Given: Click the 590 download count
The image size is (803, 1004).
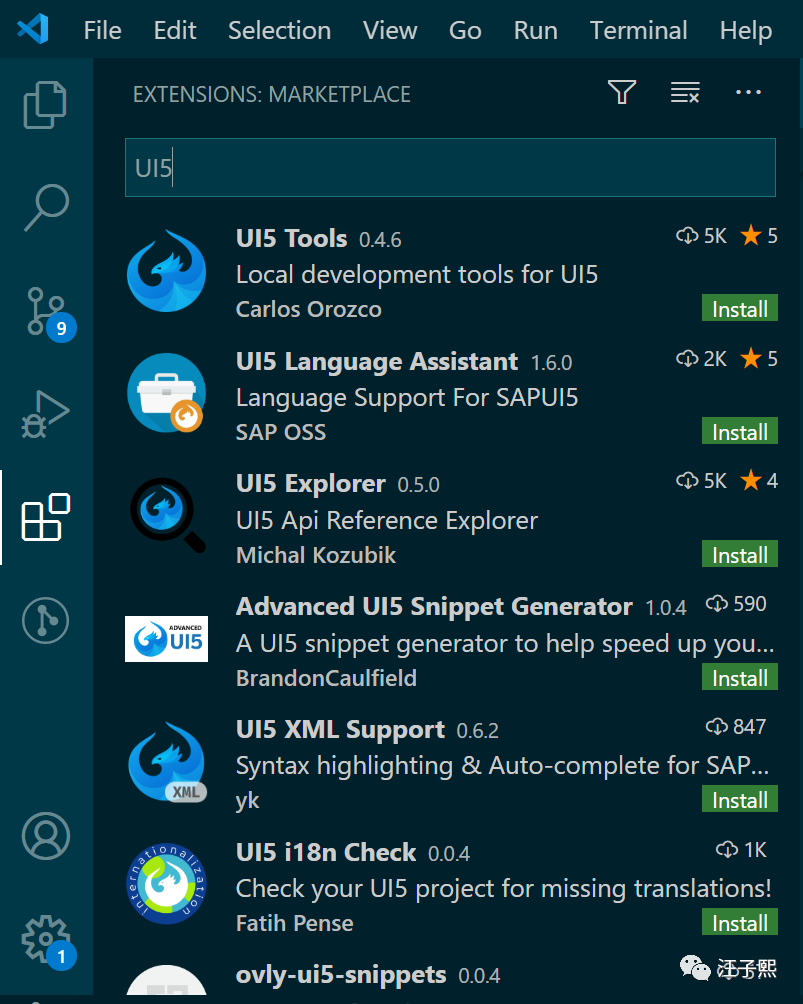Looking at the screenshot, I should pos(736,604).
